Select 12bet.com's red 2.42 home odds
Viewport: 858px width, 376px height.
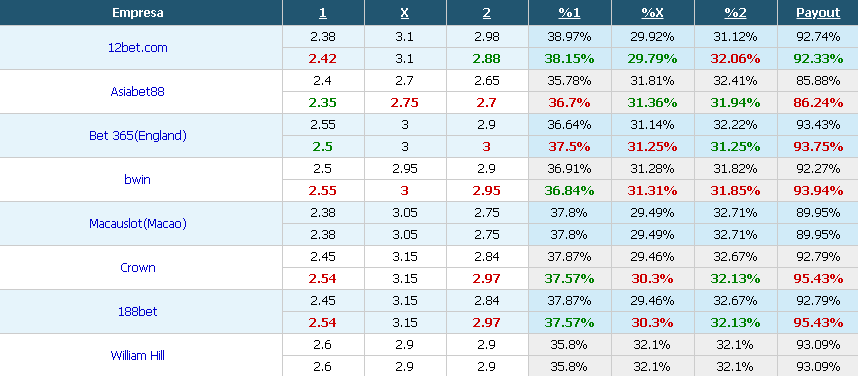coord(323,59)
